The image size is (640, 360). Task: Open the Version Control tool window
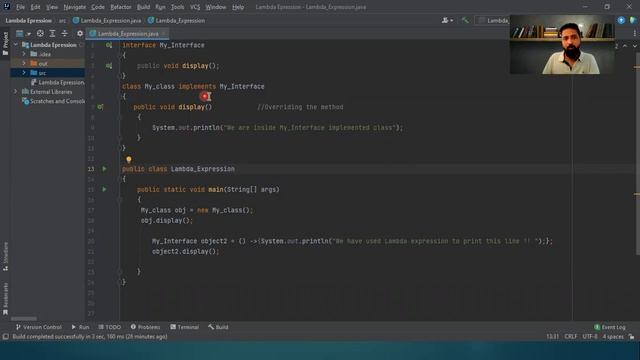pyautogui.click(x=38, y=327)
